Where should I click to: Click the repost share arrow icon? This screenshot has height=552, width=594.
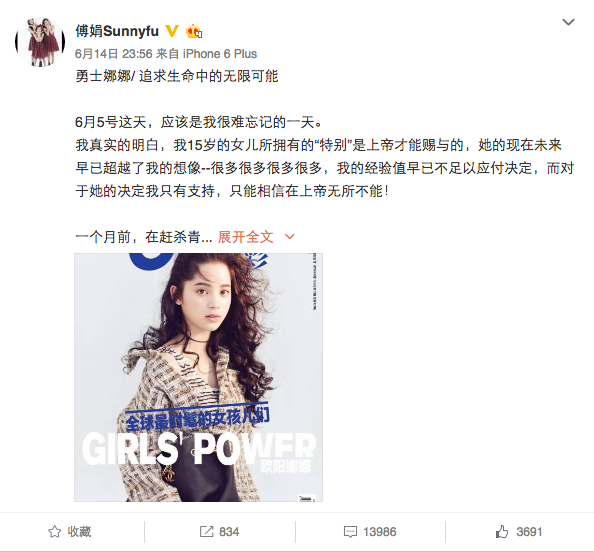[x=206, y=532]
